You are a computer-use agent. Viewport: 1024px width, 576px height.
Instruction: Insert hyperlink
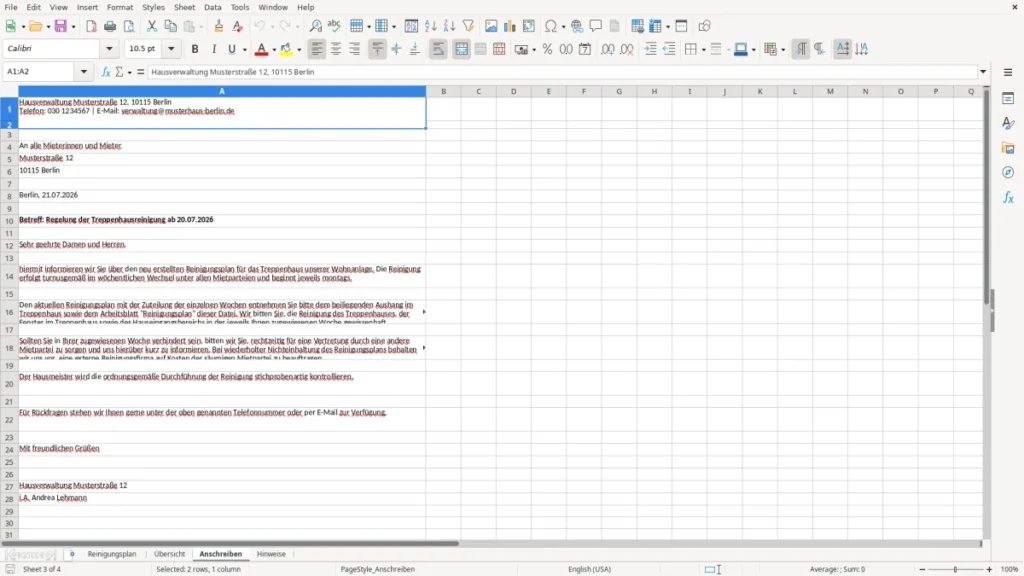tap(577, 26)
